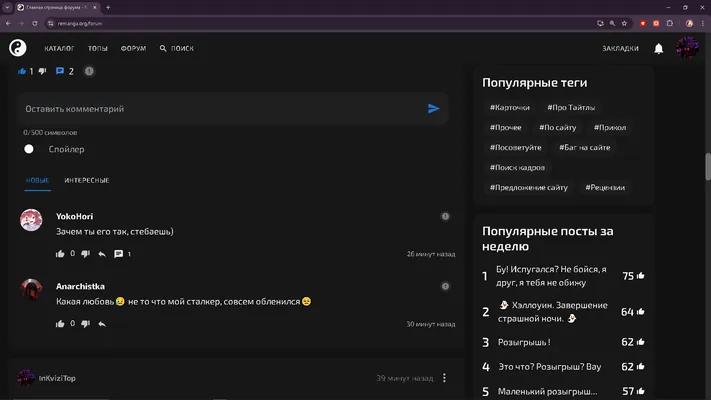The image size is (711, 400).
Task: Open popular post 'Бу! Испугался? Не бойся'
Action: [551, 276]
